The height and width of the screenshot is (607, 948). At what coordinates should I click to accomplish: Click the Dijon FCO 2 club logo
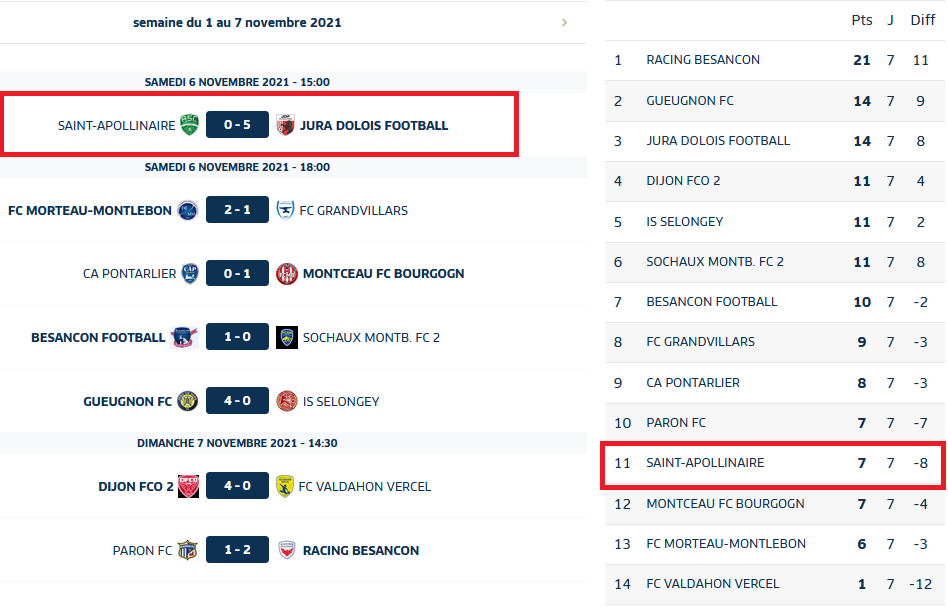[x=188, y=486]
